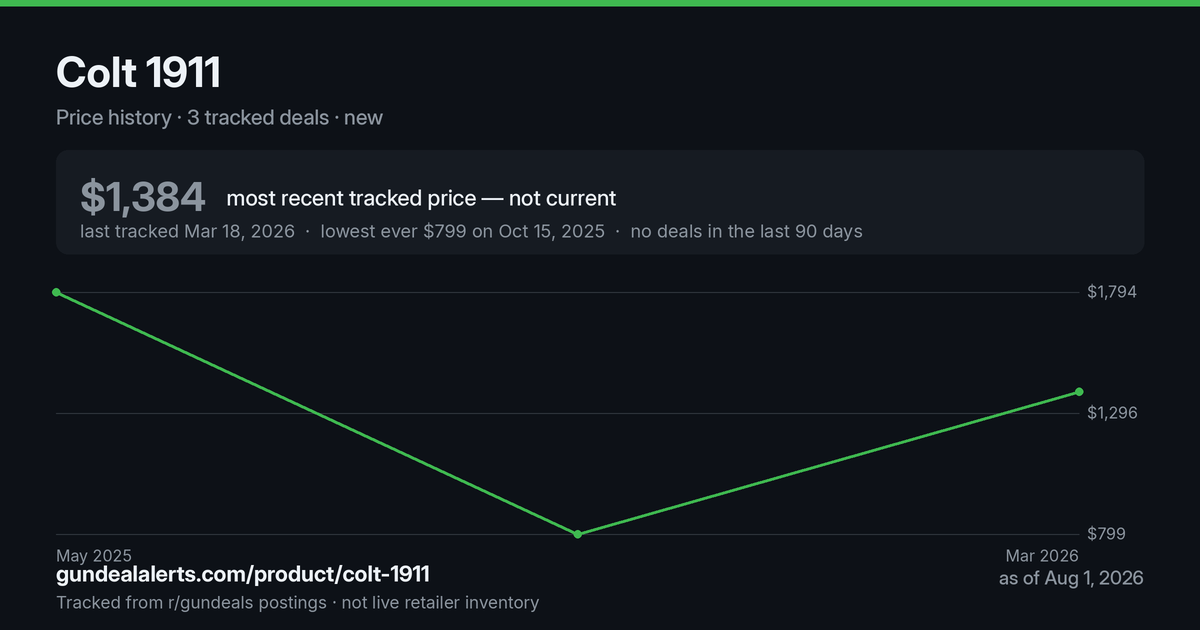This screenshot has width=1200, height=630.
Task: Open the gundealalerts.com/product/colt-1911 link
Action: tap(243, 575)
